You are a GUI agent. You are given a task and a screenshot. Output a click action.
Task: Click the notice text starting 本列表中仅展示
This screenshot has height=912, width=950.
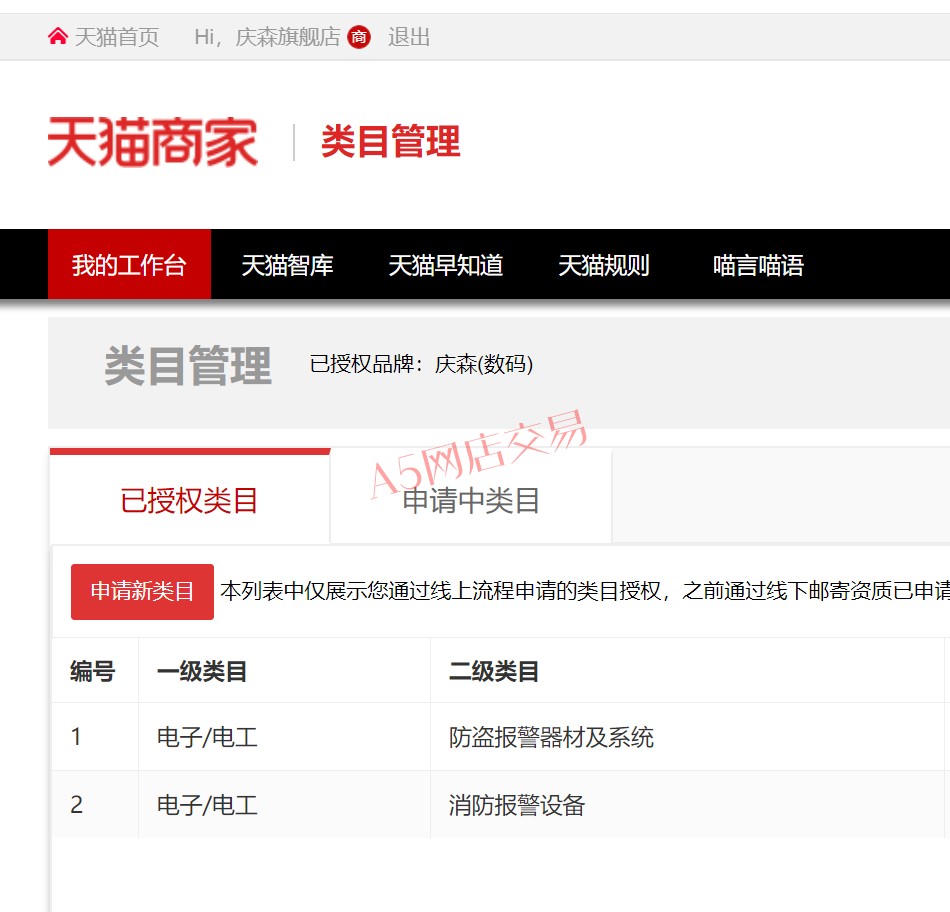tap(585, 591)
